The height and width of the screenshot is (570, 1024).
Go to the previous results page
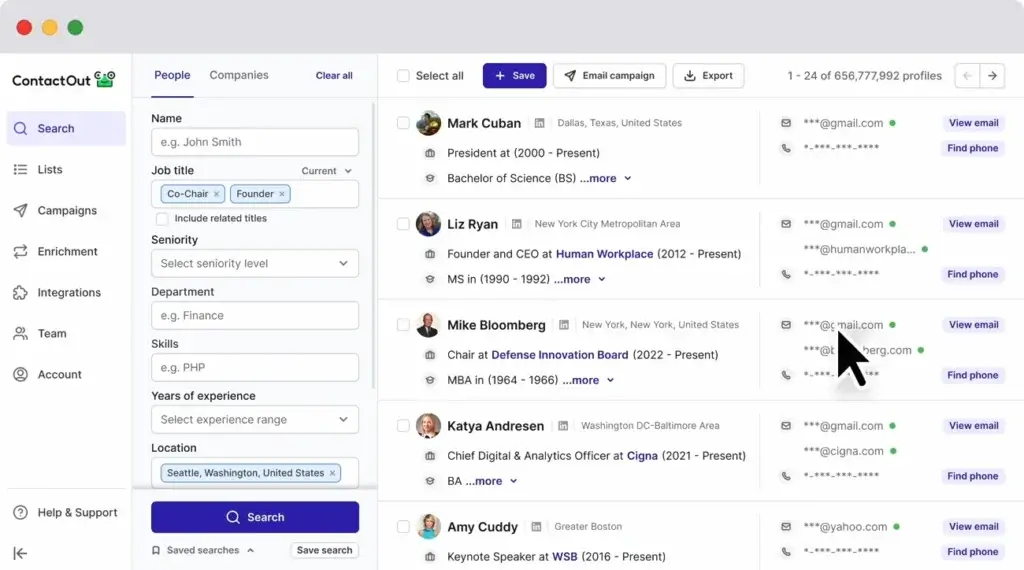pos(967,76)
